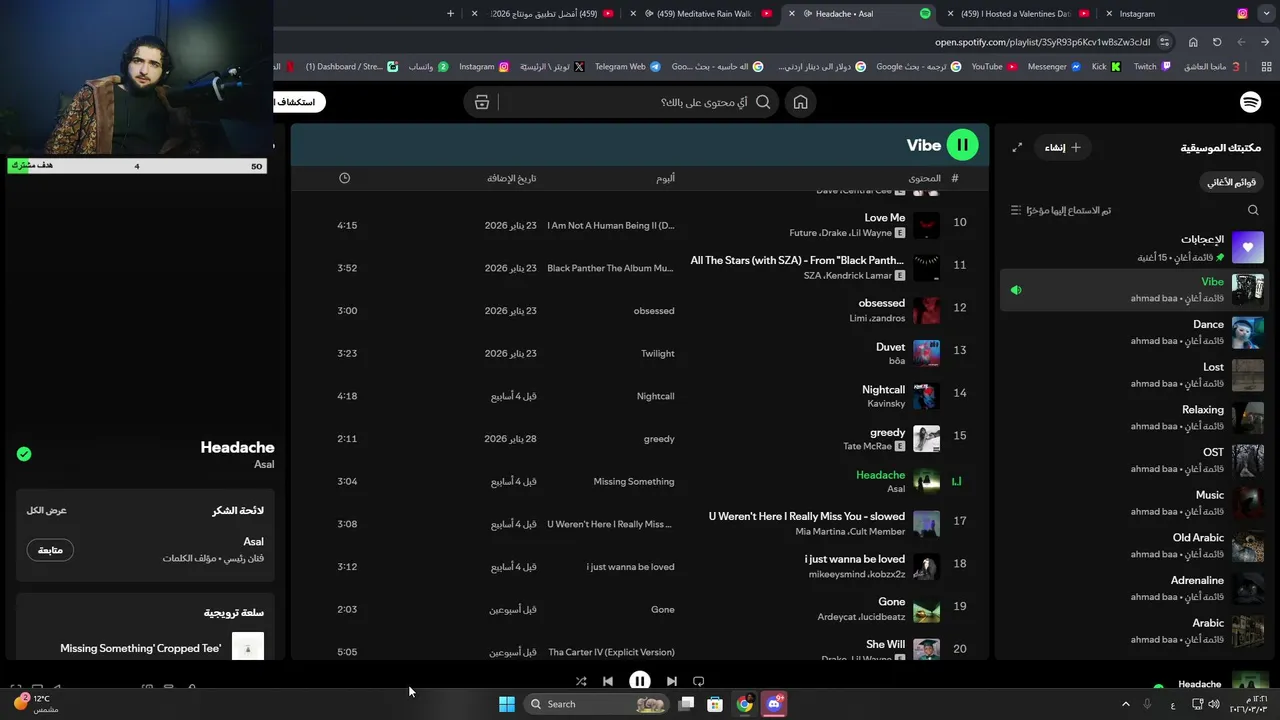
Task: Sort by 'تاريخ الإضافة' column header
Action: (512, 178)
